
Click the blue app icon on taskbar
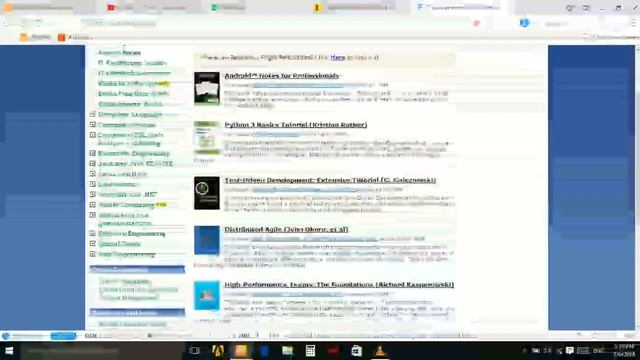pyautogui.click(x=264, y=351)
